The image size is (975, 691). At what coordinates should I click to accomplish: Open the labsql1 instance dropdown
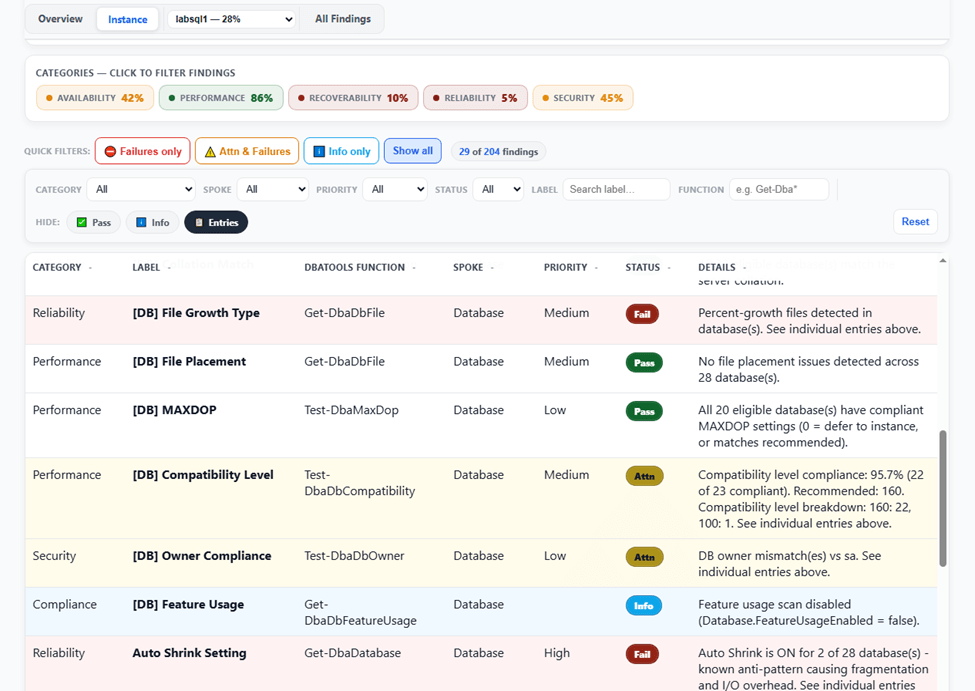[x=233, y=19]
